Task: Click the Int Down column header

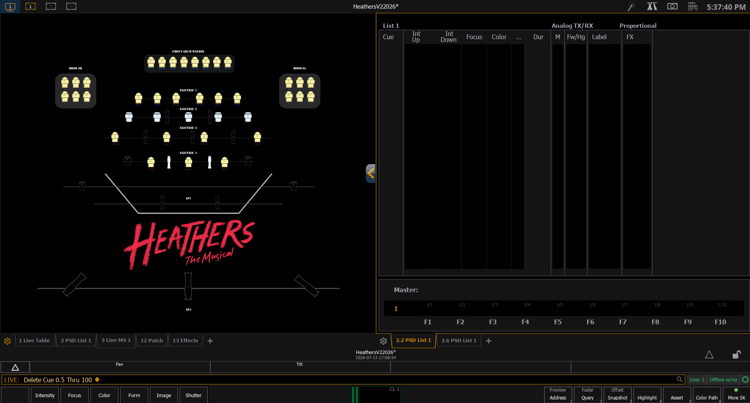Action: pyautogui.click(x=449, y=37)
